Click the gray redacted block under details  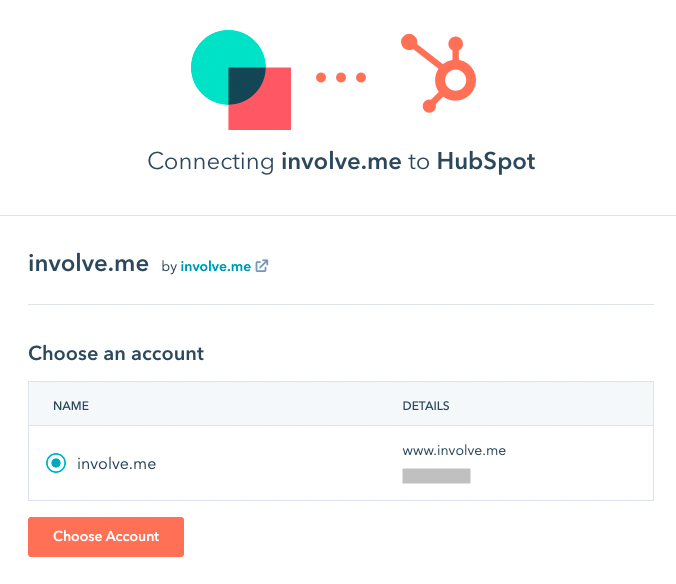click(x=436, y=476)
